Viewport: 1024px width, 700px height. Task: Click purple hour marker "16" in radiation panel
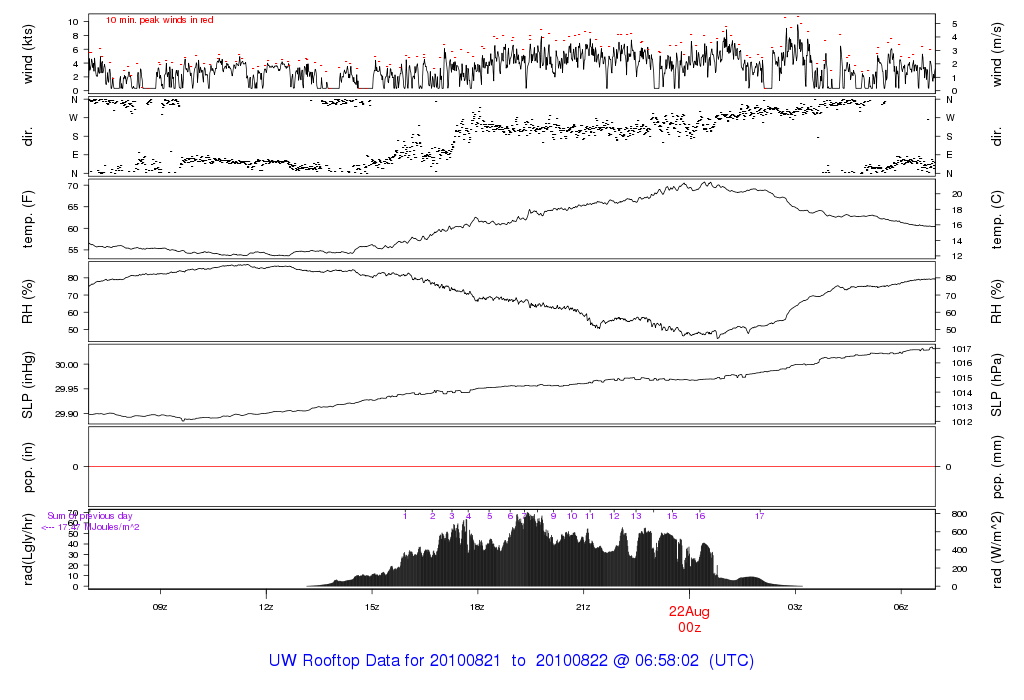point(700,516)
